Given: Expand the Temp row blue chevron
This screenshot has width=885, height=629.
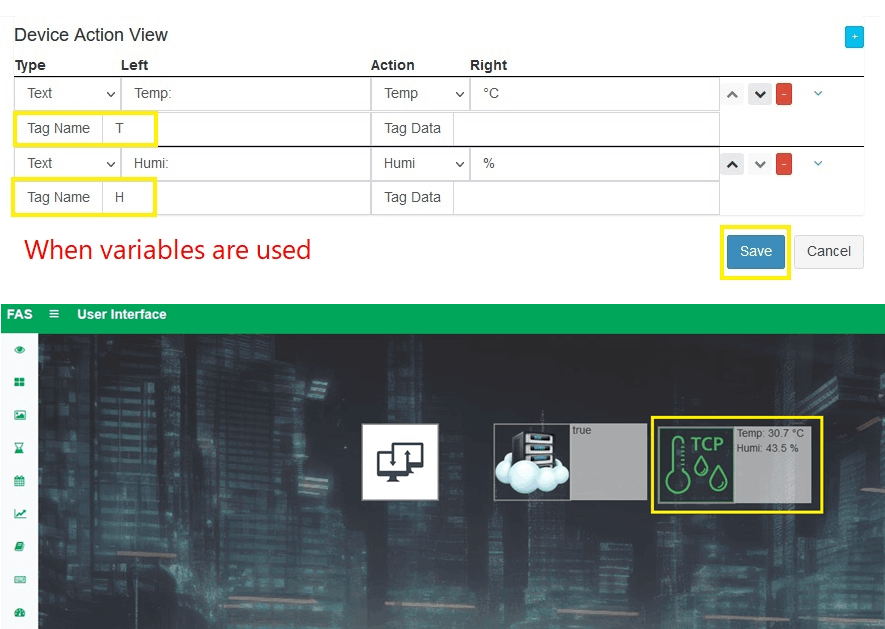Looking at the screenshot, I should click(x=817, y=94).
